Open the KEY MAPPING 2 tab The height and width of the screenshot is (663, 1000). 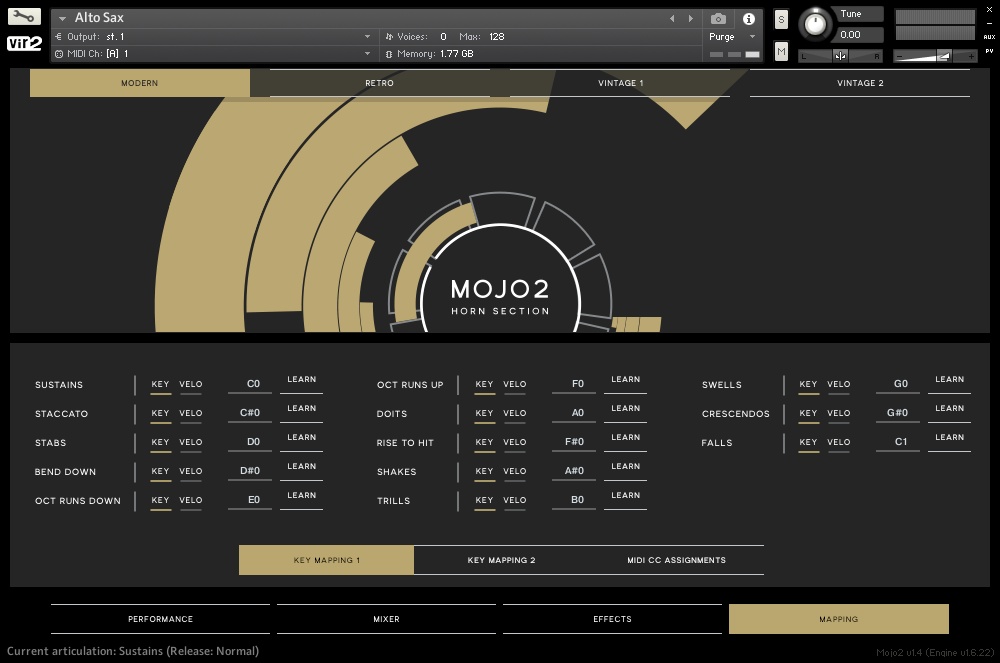502,560
